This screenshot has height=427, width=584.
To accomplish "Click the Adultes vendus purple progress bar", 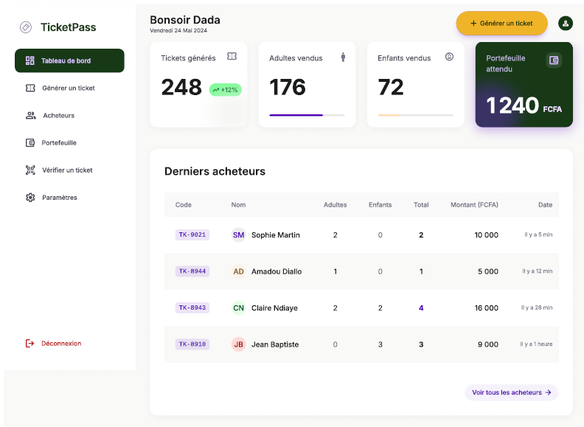I will 307,115.
